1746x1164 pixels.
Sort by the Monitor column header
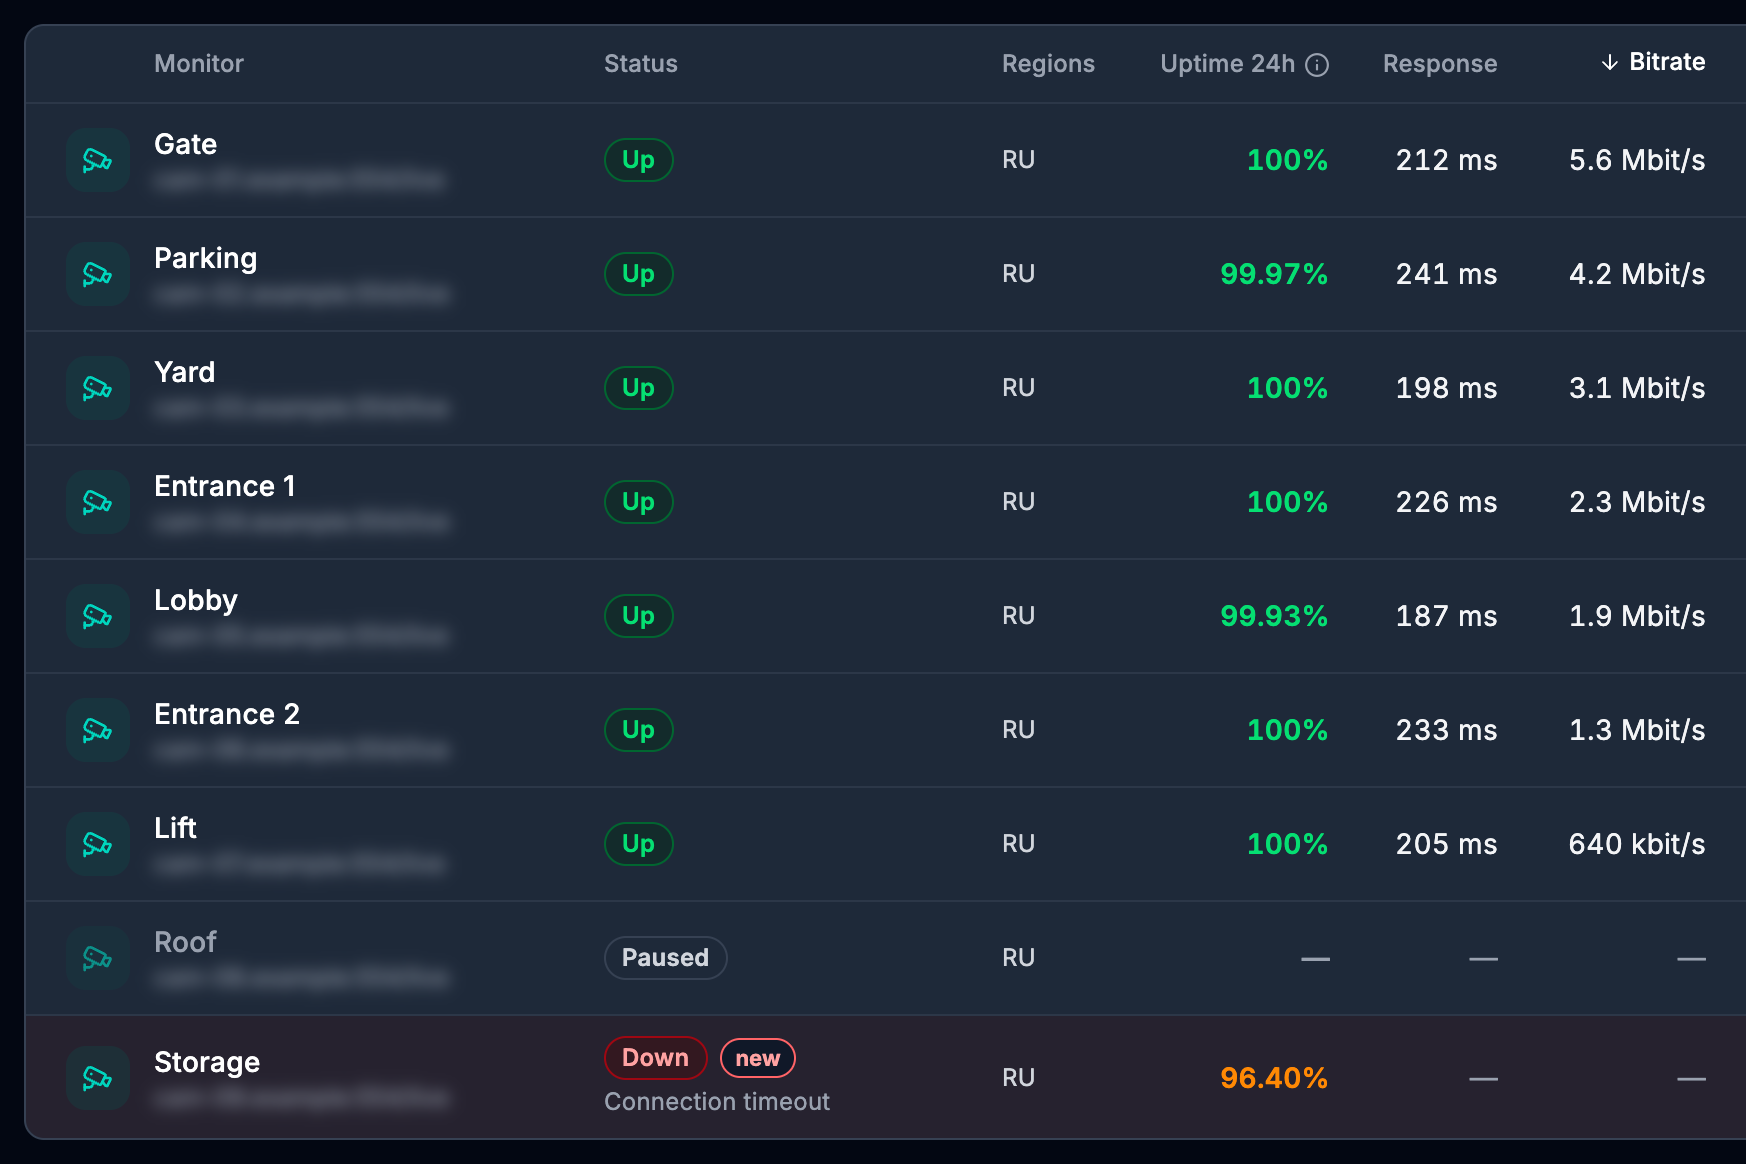tap(199, 64)
